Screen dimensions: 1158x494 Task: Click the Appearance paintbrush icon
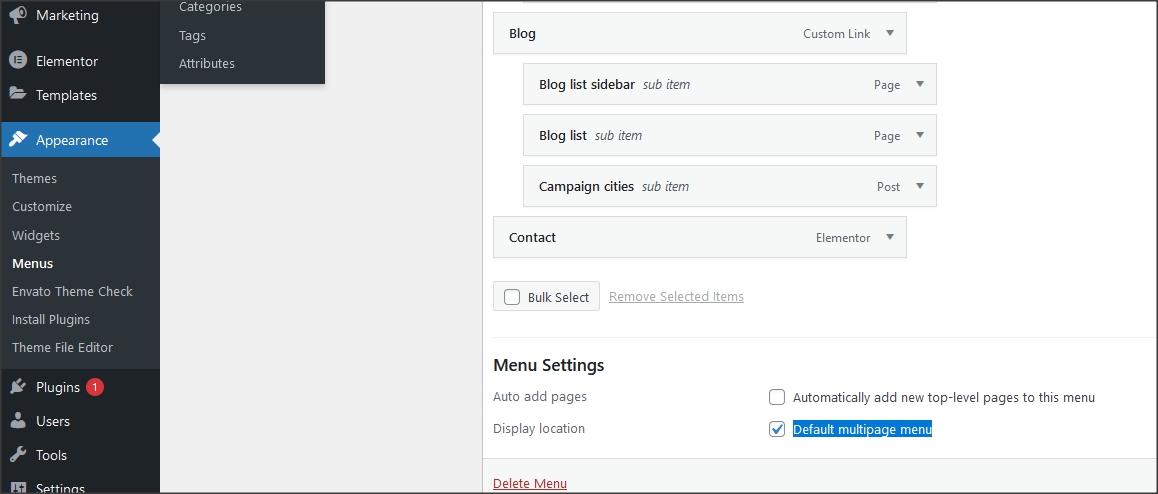18,140
